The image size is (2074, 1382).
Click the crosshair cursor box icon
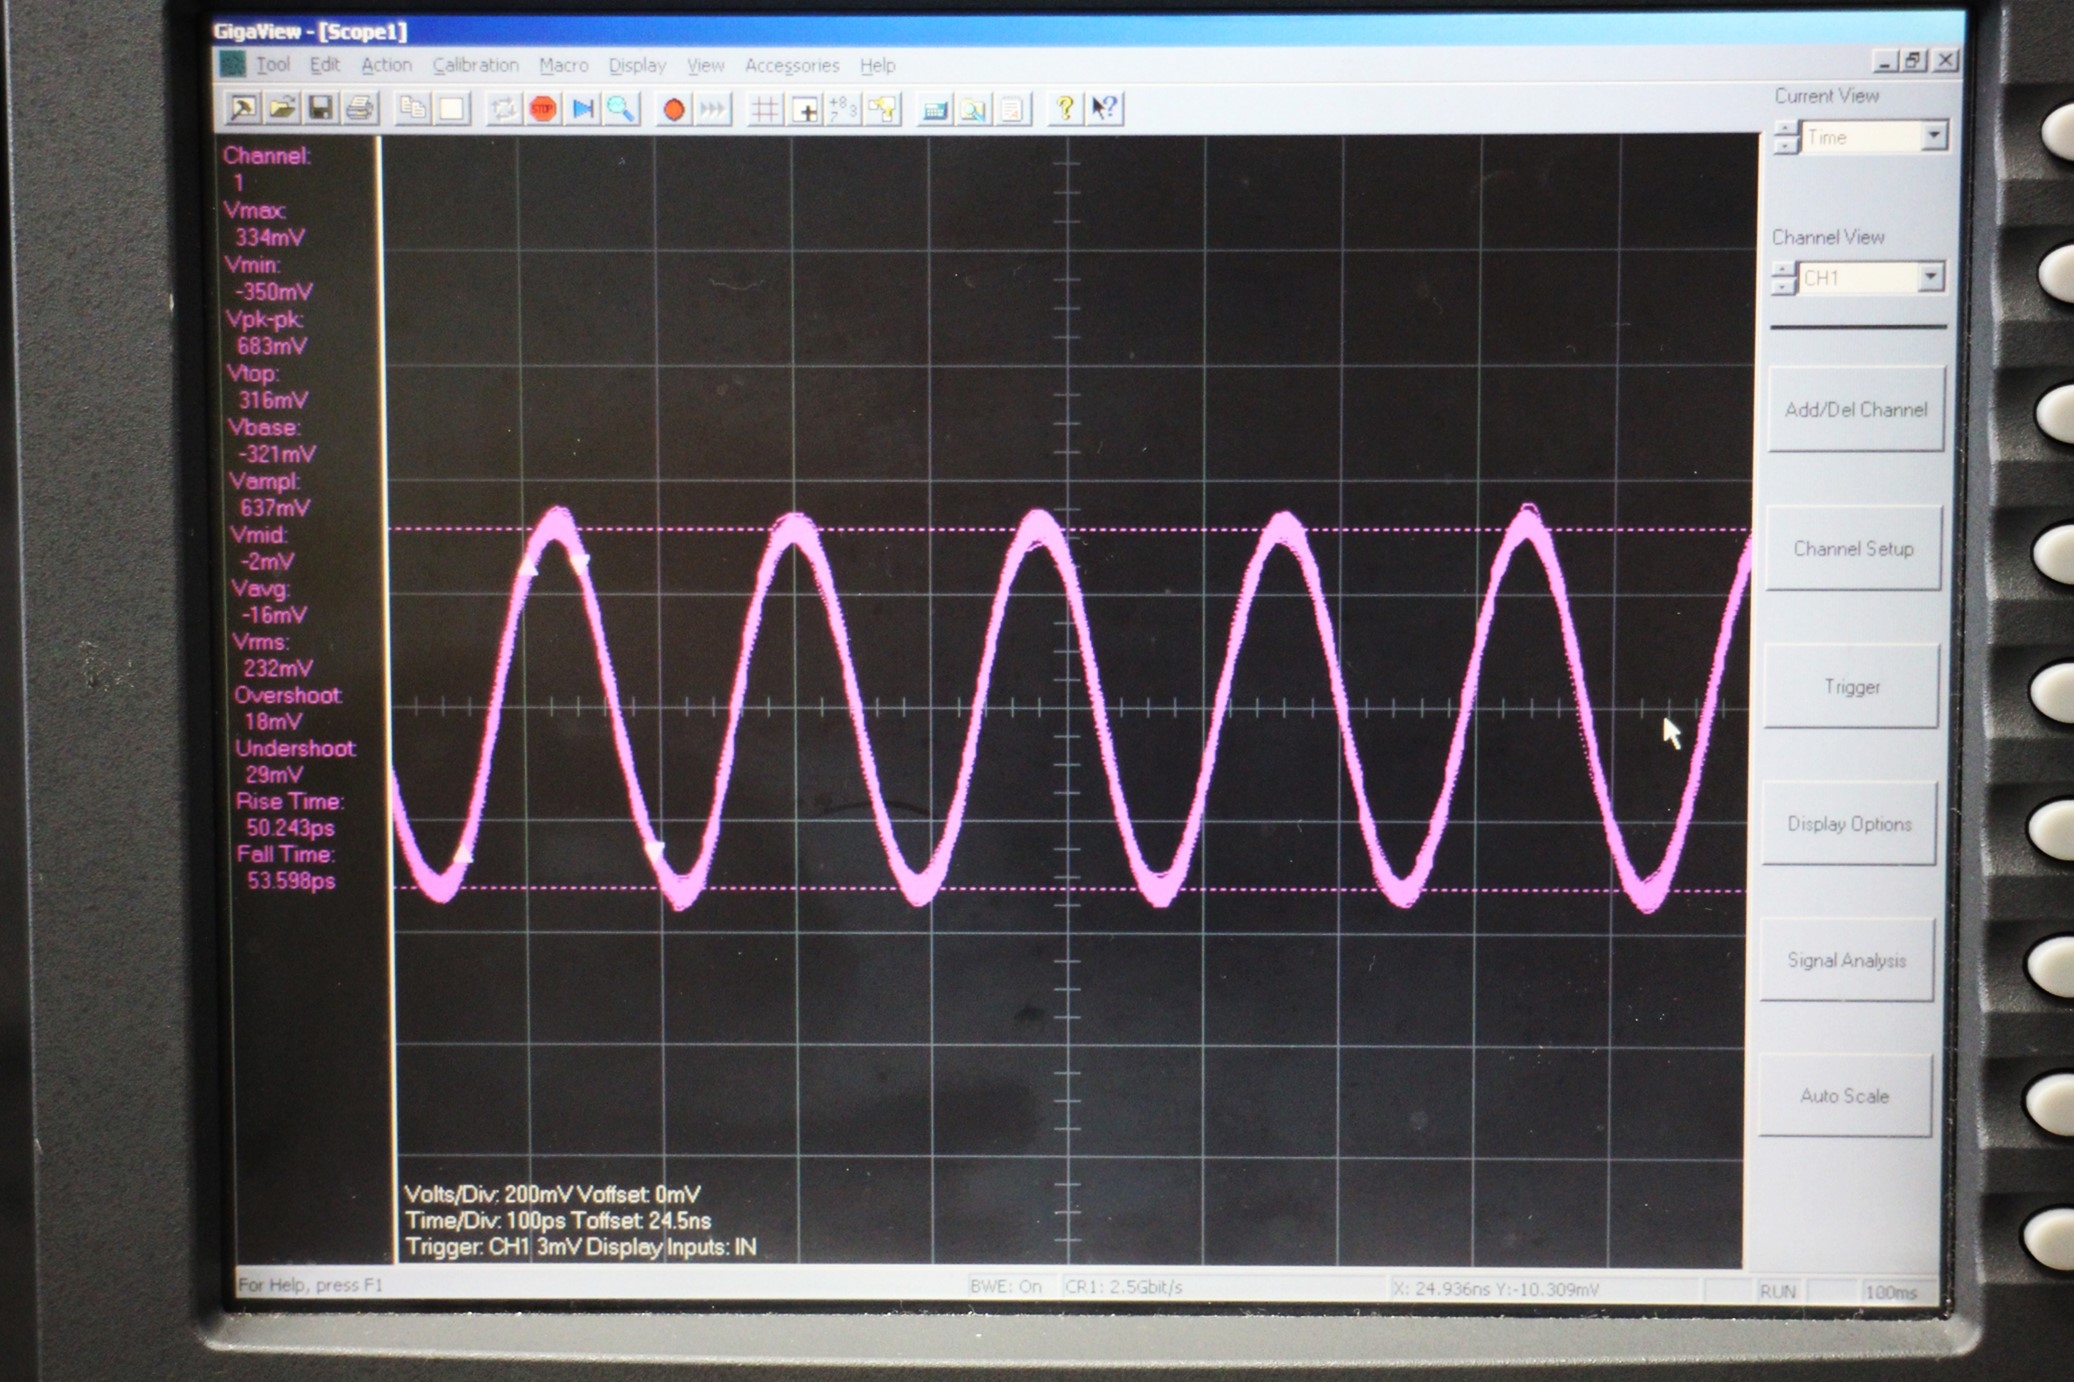tap(805, 108)
